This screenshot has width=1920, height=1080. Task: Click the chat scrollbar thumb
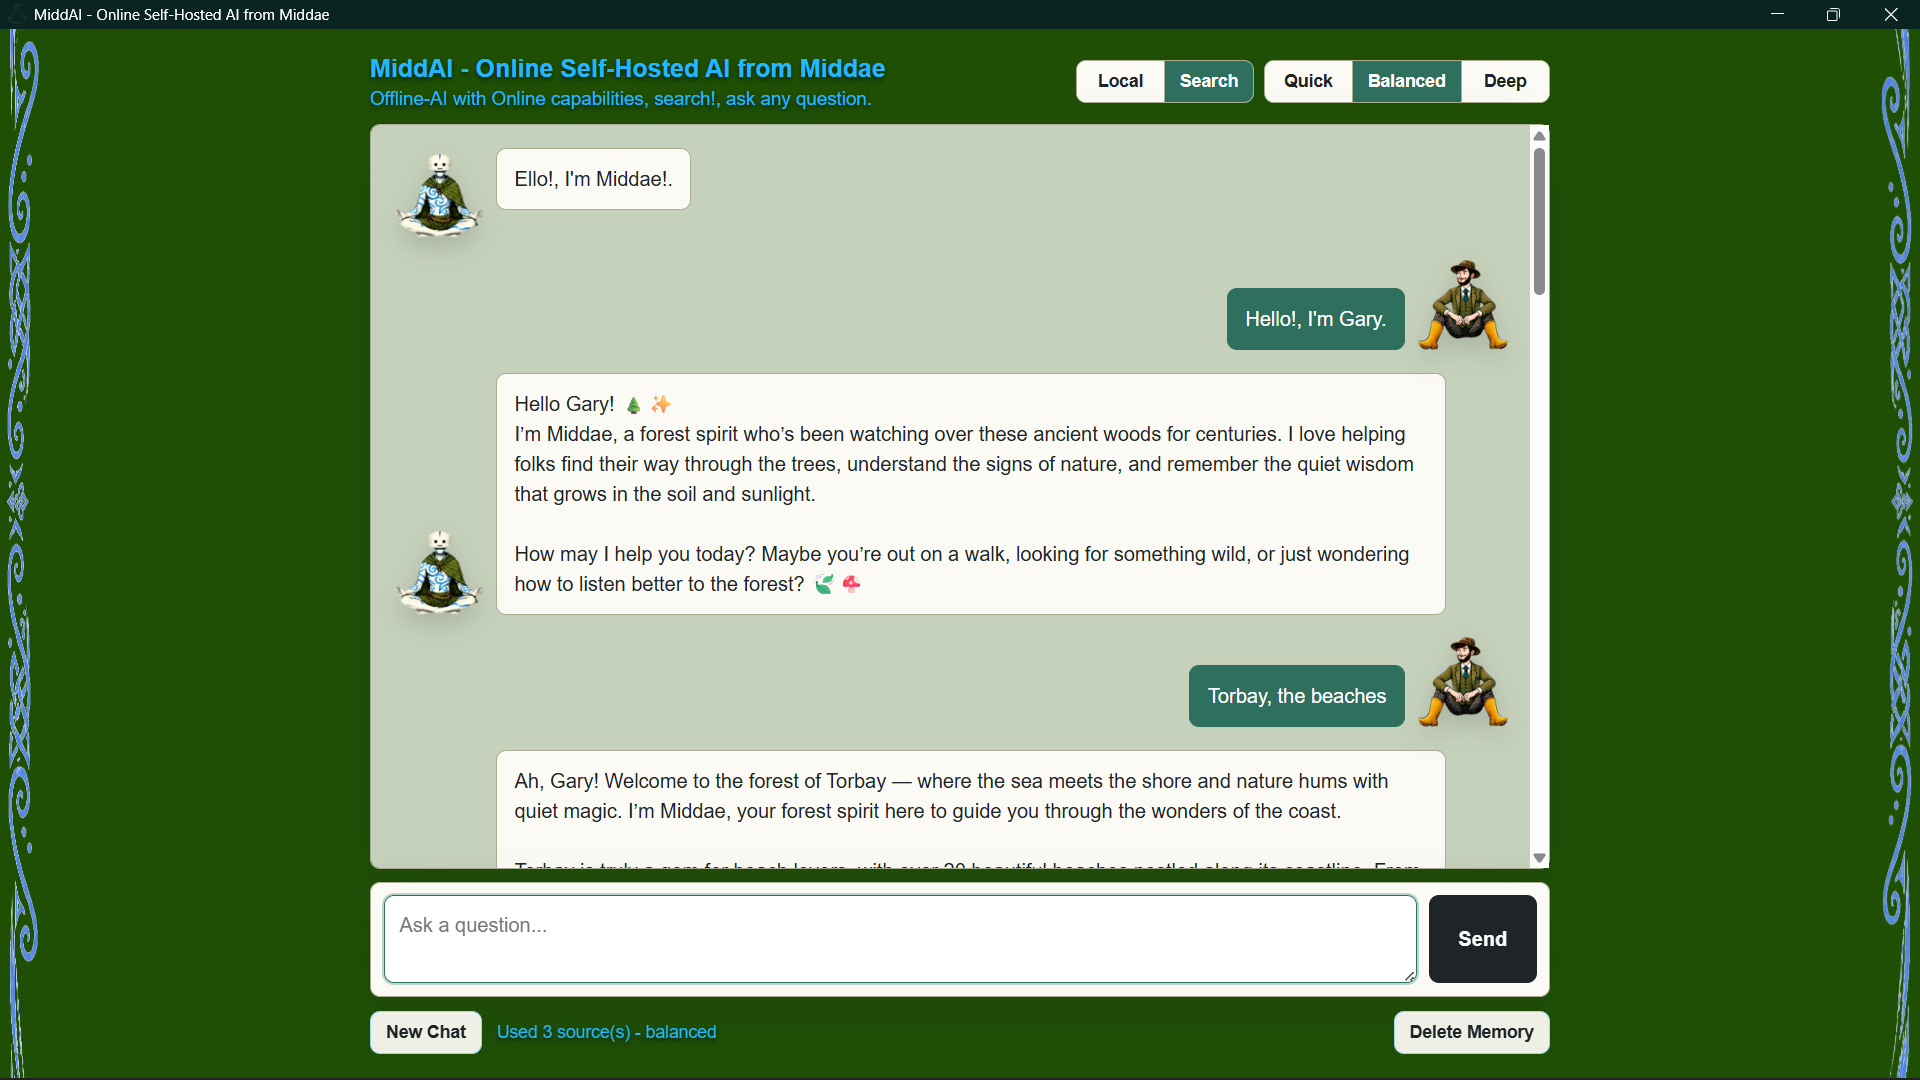tap(1539, 221)
